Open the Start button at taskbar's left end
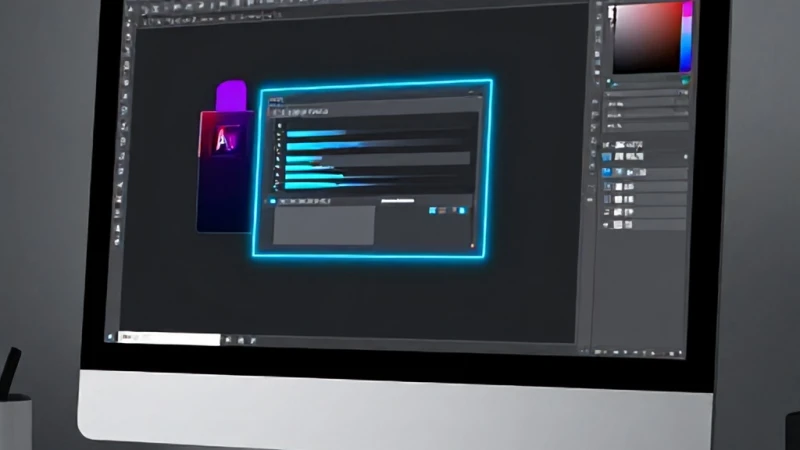This screenshot has height=450, width=800. 110,337
